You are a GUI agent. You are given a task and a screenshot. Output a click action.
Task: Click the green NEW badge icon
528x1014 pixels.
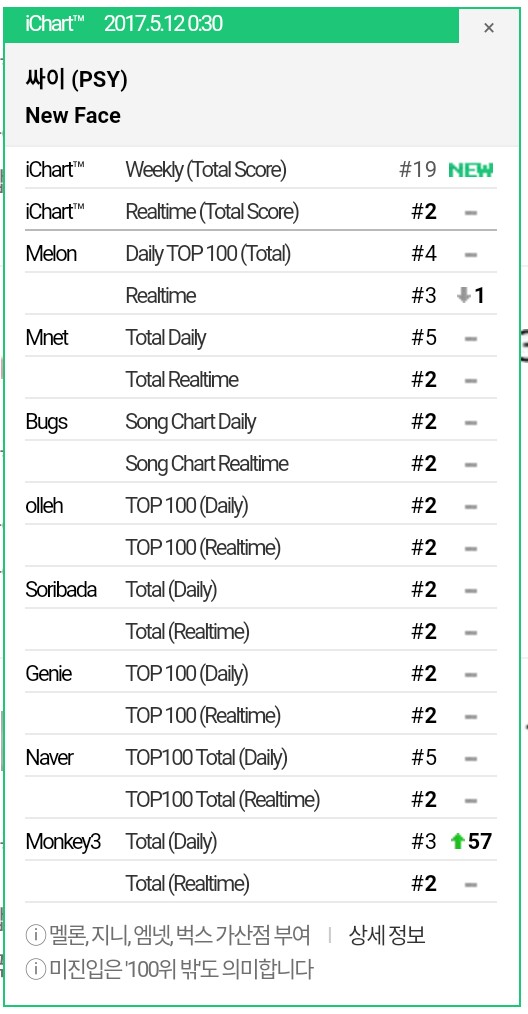(470, 170)
